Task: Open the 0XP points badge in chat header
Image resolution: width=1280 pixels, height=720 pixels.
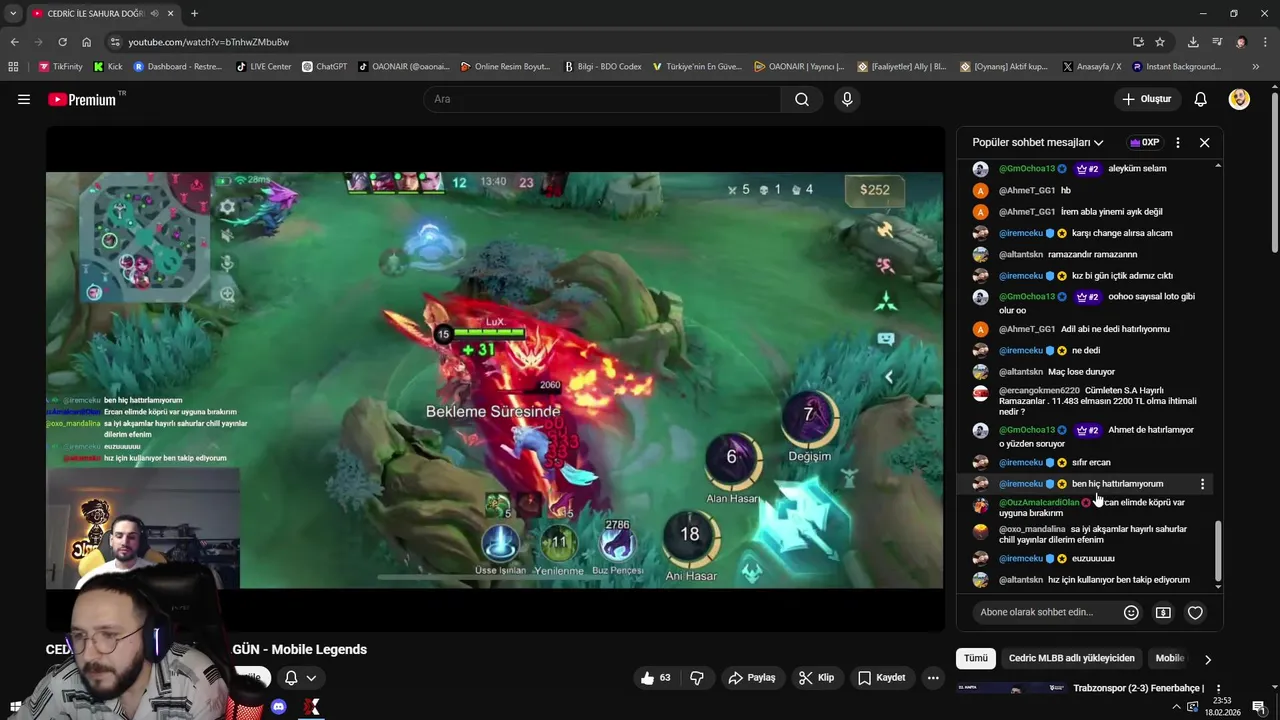Action: [x=1144, y=142]
